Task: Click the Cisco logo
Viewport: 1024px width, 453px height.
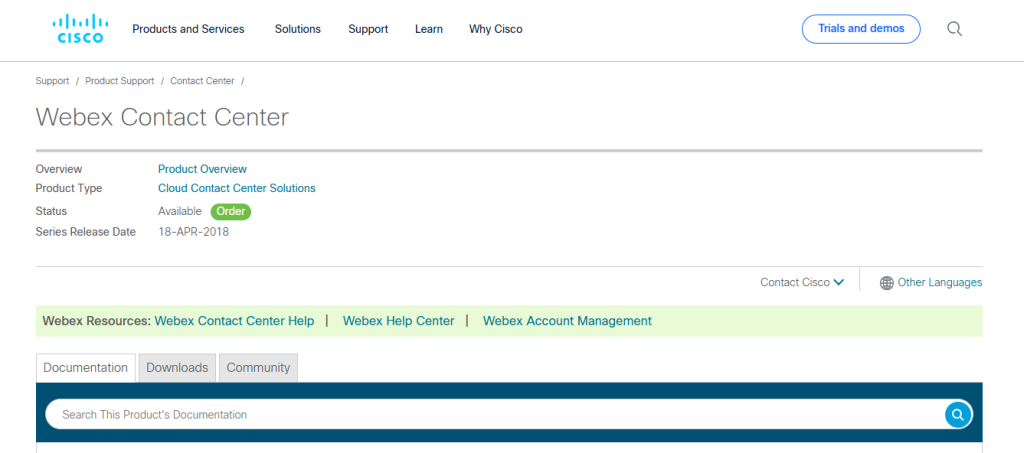Action: 80,29
